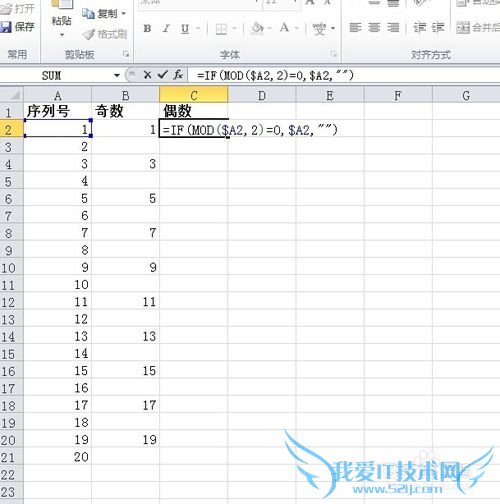The height and width of the screenshot is (504, 500).
Task: Click the 奇数 header cell
Action: coord(126,111)
